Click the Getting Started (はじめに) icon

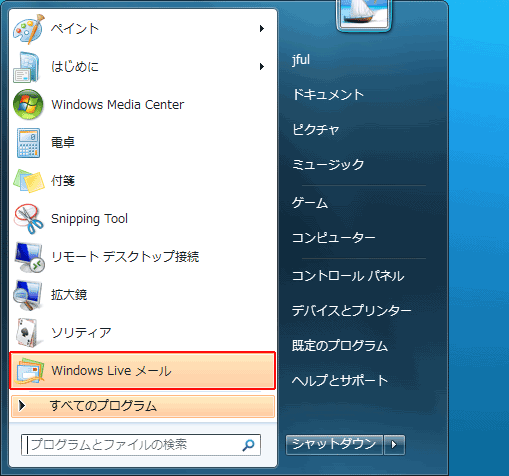click(27, 67)
